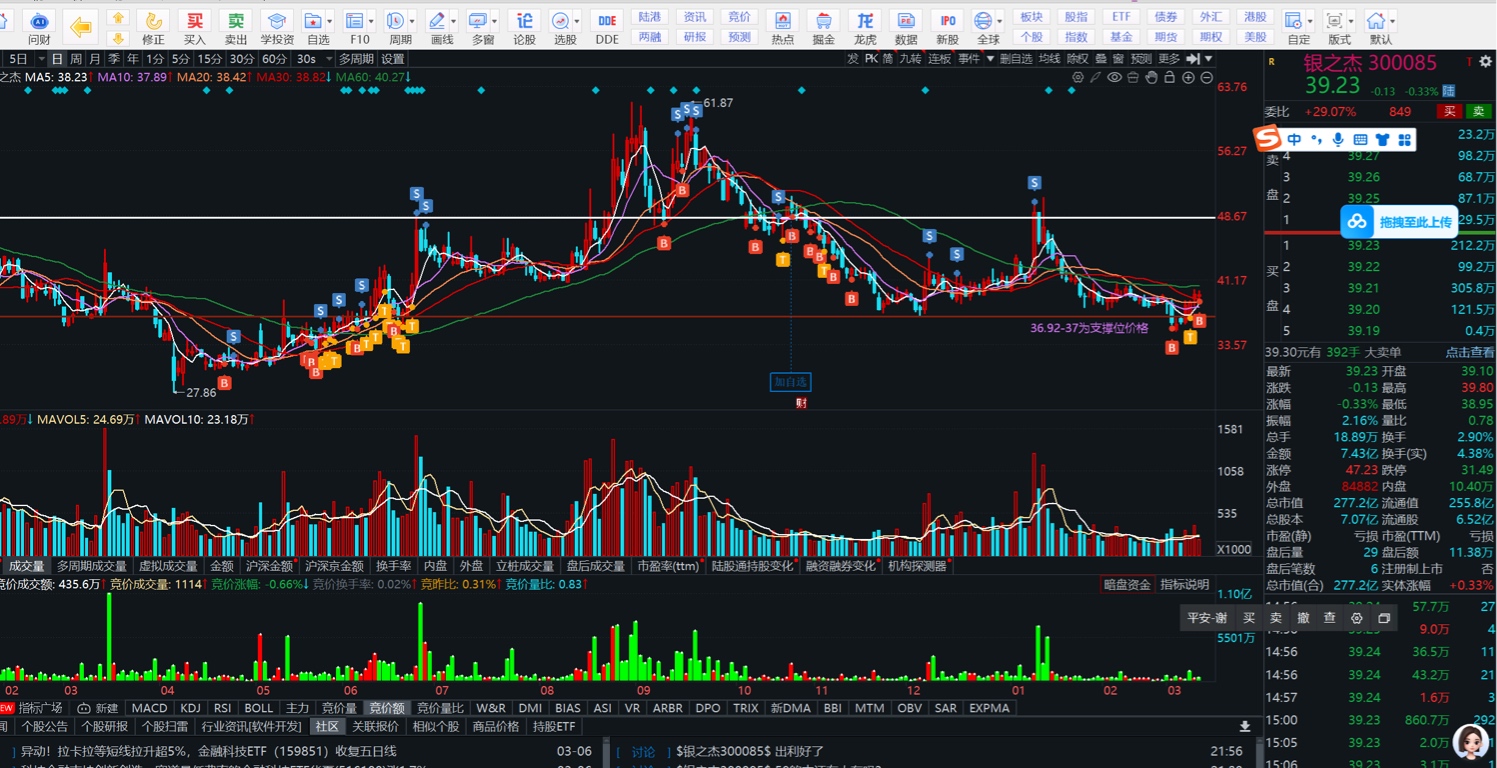Click the ETF market button
1497x768 pixels.
point(1121,17)
